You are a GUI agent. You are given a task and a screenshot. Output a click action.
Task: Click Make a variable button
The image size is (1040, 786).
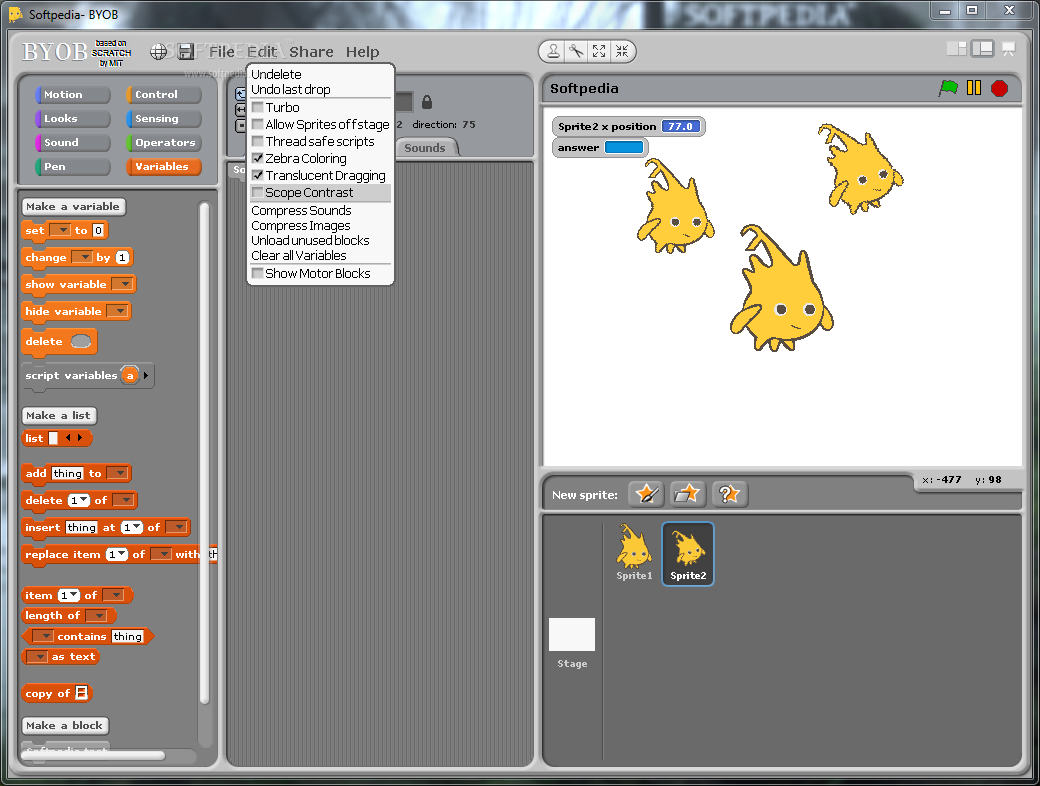[x=73, y=207]
